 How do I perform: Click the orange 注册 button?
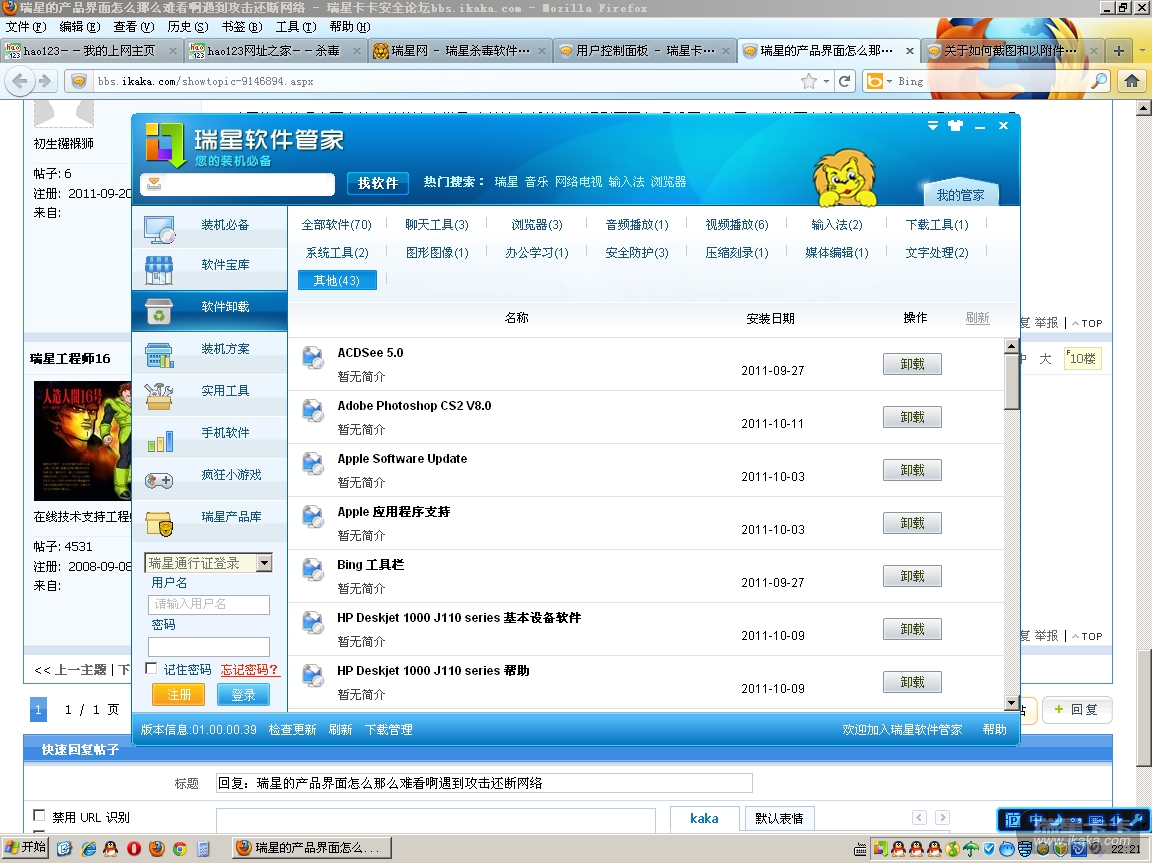(x=179, y=695)
